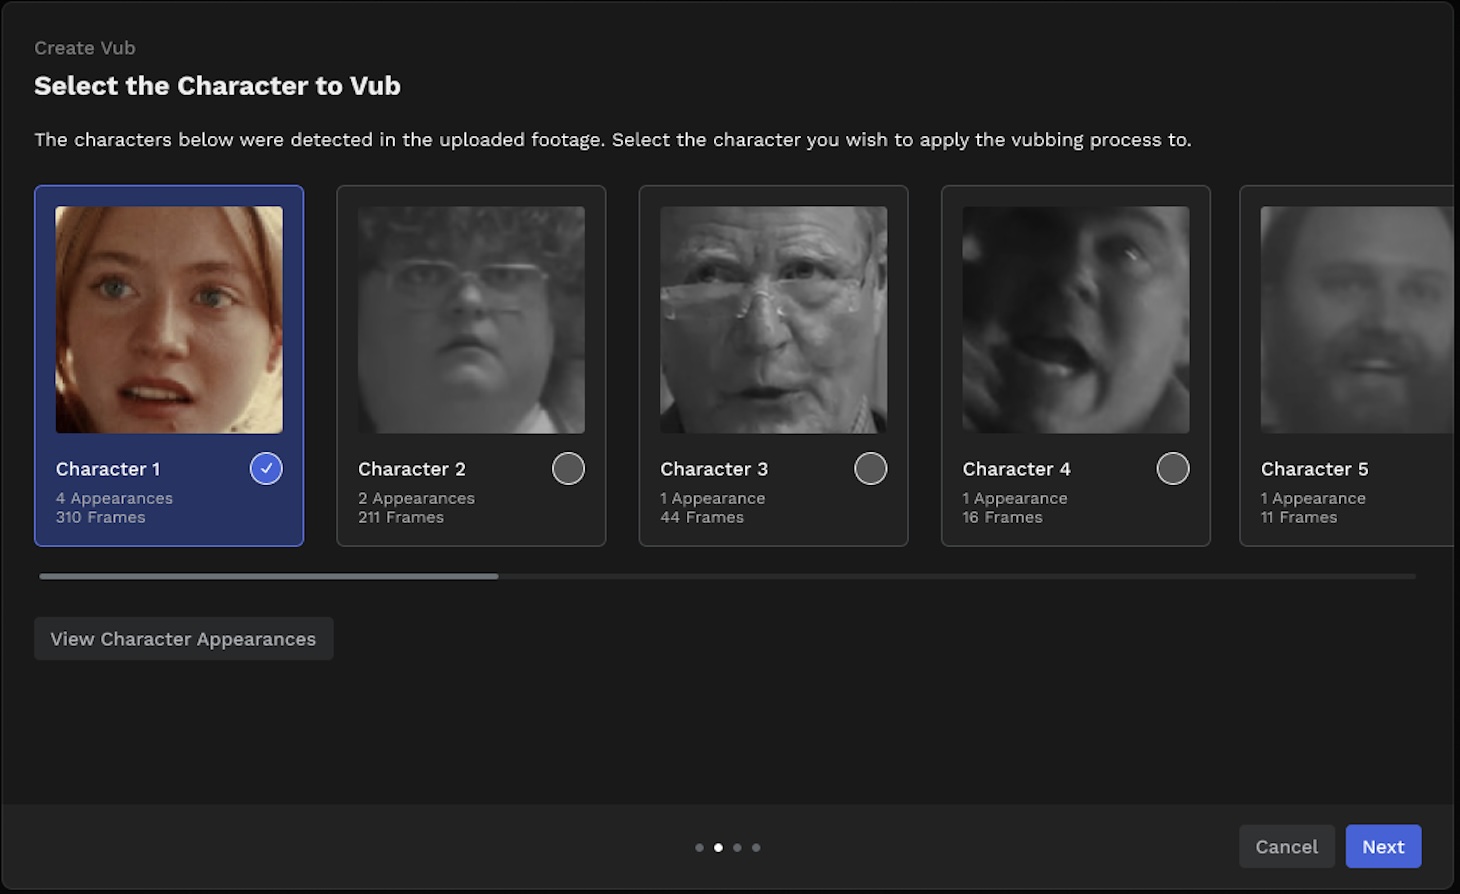Cancel the Create Vub dialog
The height and width of the screenshot is (894, 1460).
[1287, 847]
